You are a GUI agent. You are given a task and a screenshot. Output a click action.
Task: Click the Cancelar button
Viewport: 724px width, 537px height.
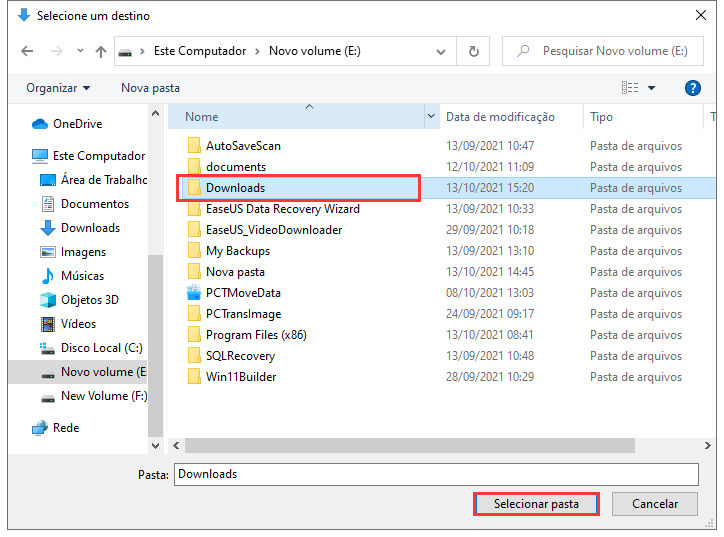(x=654, y=504)
